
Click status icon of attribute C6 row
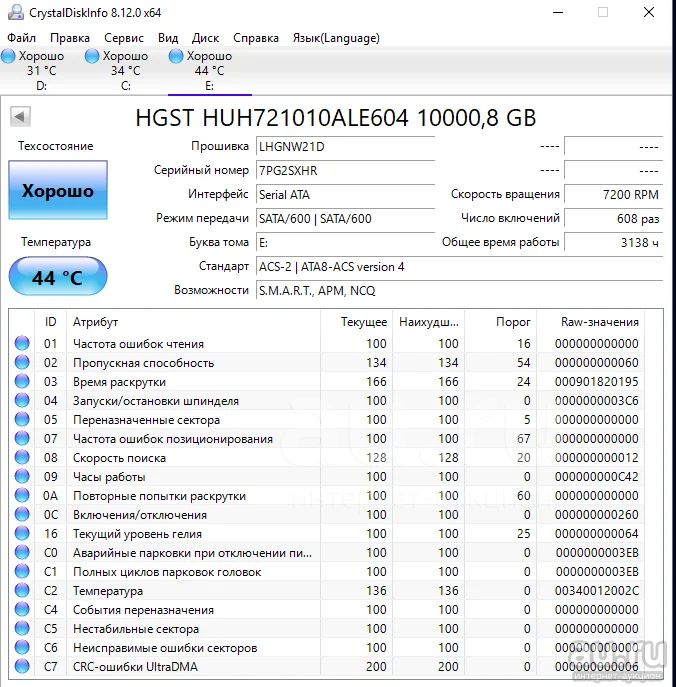22,647
